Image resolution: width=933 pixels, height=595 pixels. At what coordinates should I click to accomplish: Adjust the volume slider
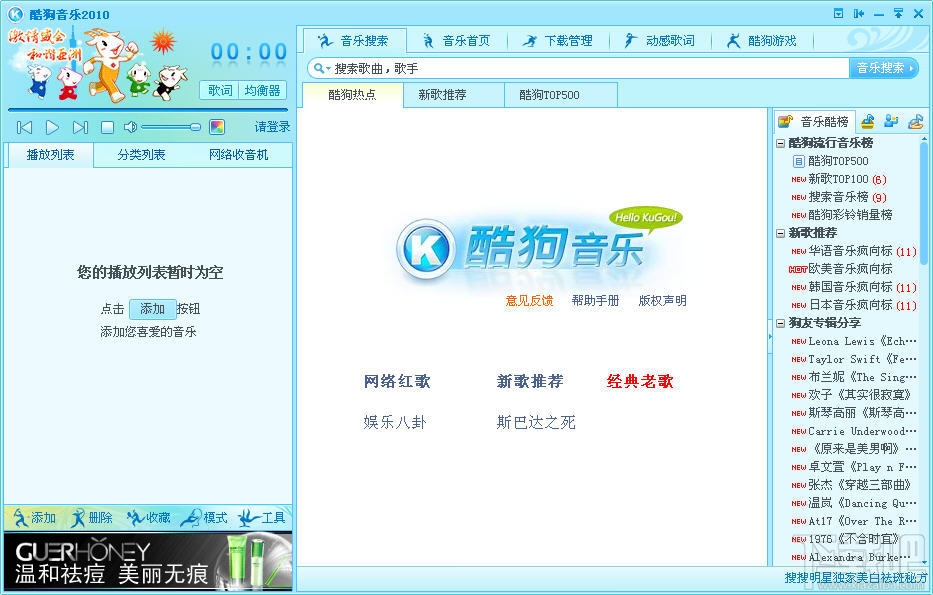171,126
